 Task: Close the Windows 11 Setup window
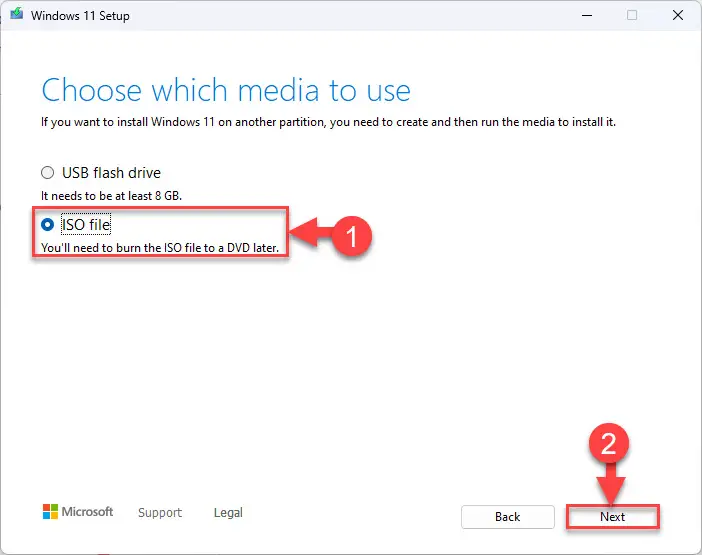tap(678, 15)
